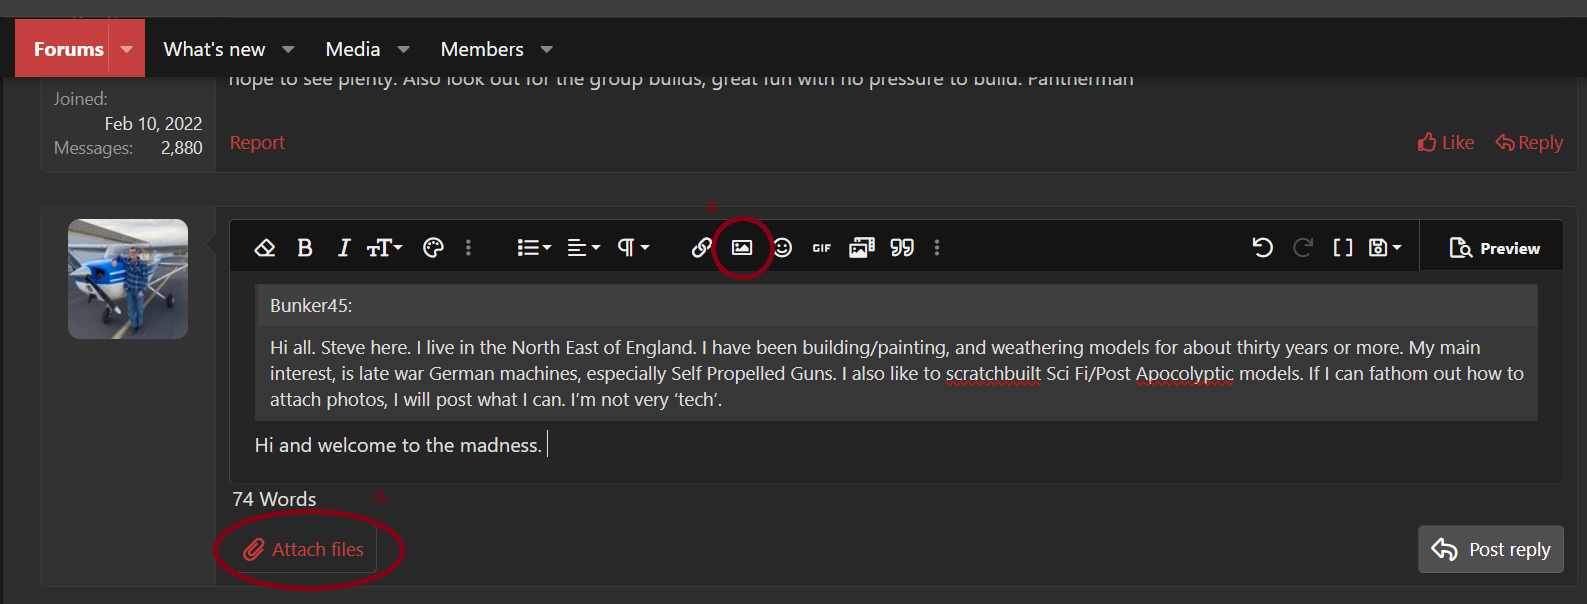
Task: Insert a link with the chain icon
Action: click(x=702, y=248)
